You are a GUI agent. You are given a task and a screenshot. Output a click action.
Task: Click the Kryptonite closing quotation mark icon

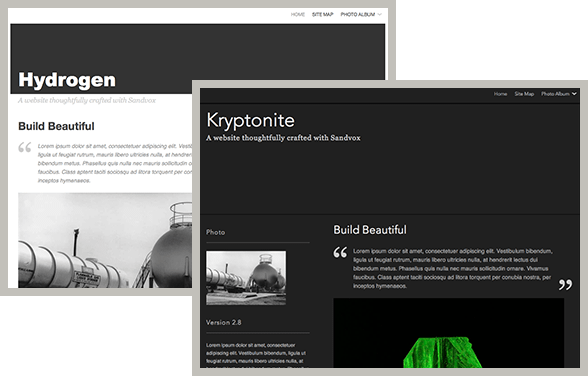pos(566,284)
